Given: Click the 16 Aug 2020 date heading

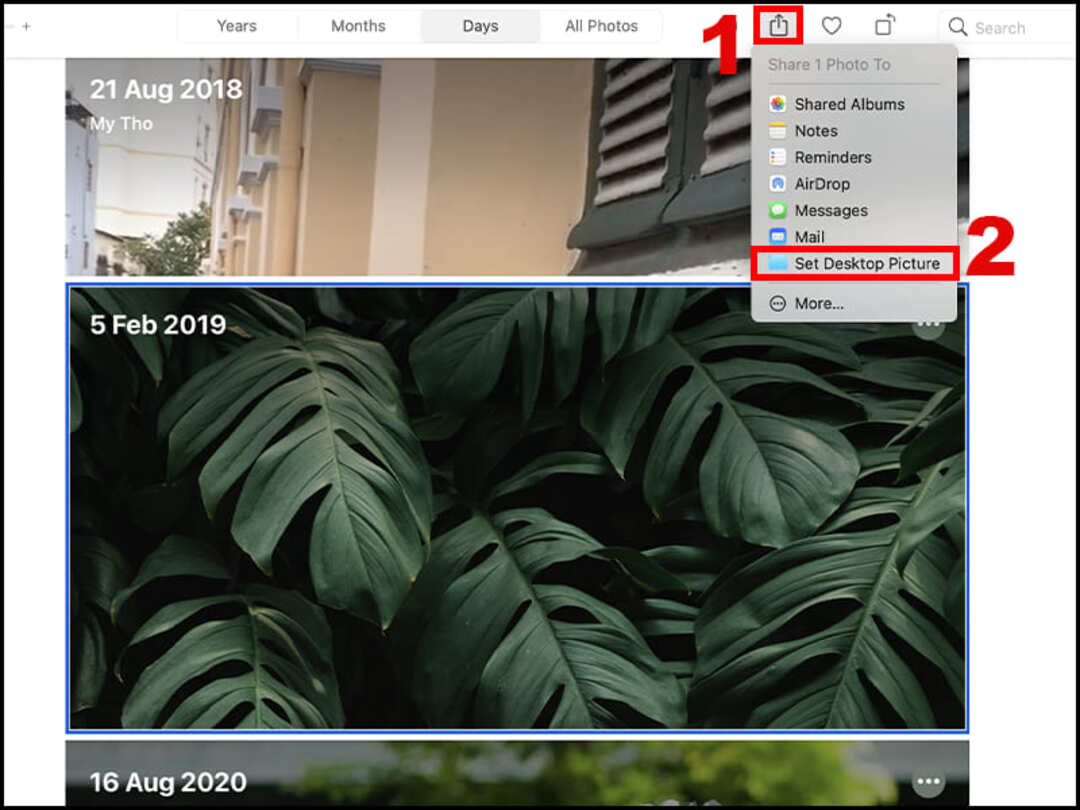Looking at the screenshot, I should tap(168, 782).
